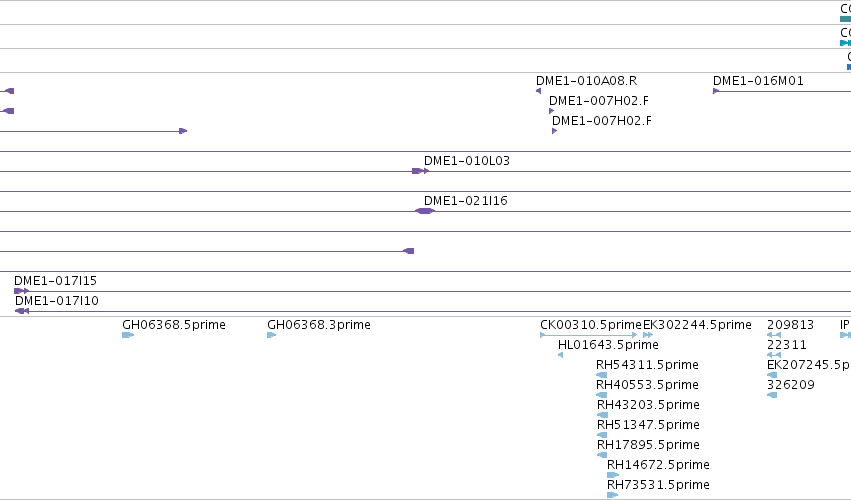Screen dimensions: 851x500
Task: Click the RH73531.5prime EST label
Action: point(658,485)
